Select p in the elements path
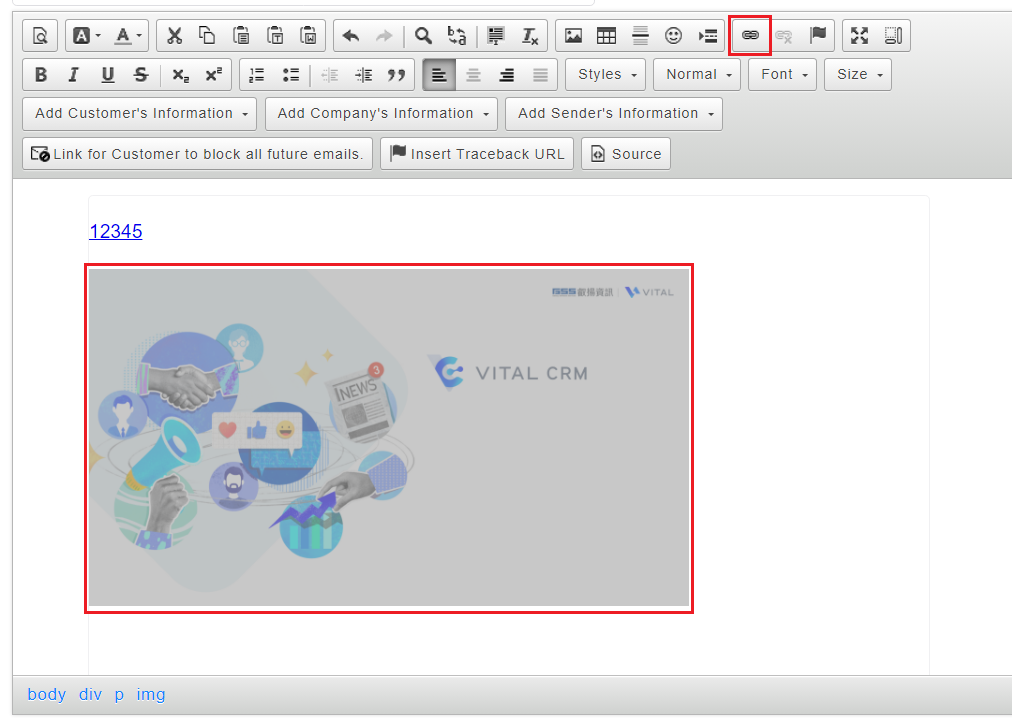This screenshot has height=718, width=1012. pyautogui.click(x=119, y=694)
